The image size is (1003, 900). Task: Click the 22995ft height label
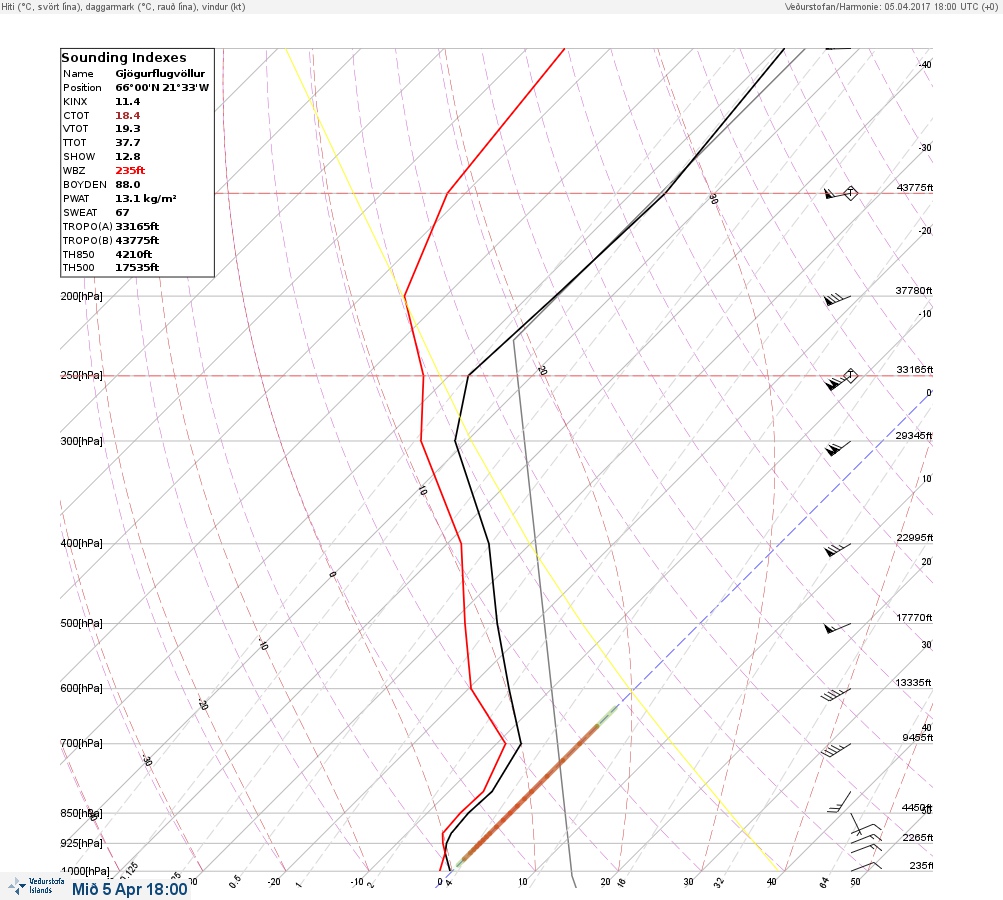coord(914,537)
